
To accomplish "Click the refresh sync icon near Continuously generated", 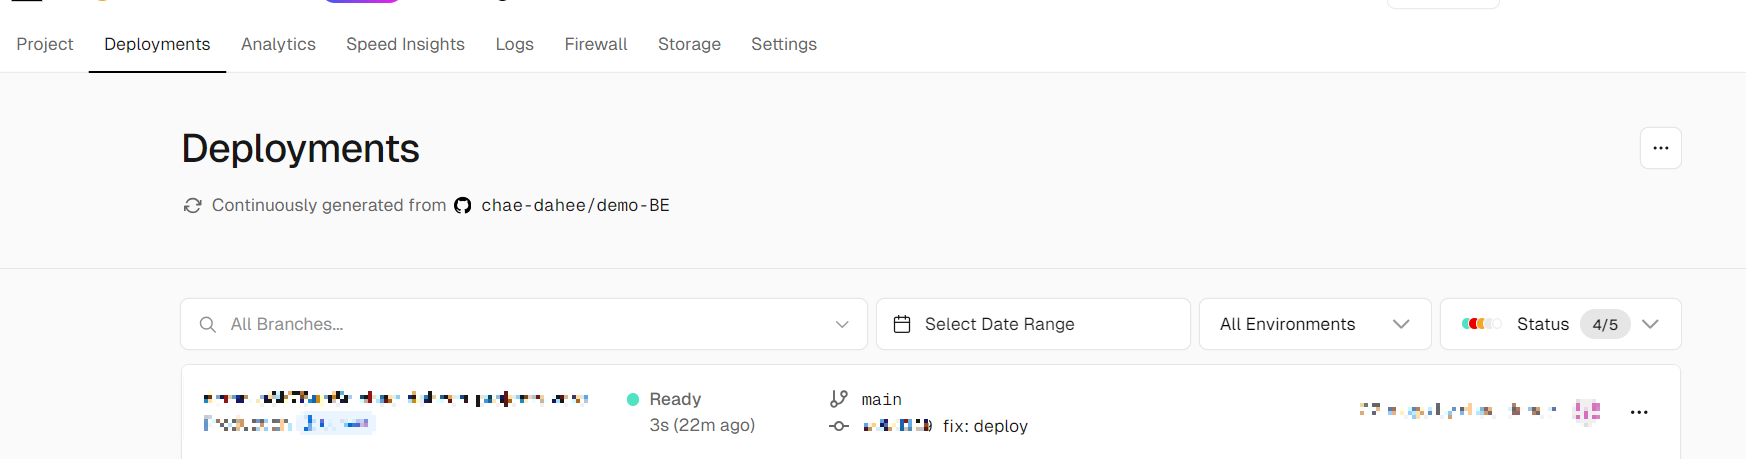I will click(x=192, y=205).
